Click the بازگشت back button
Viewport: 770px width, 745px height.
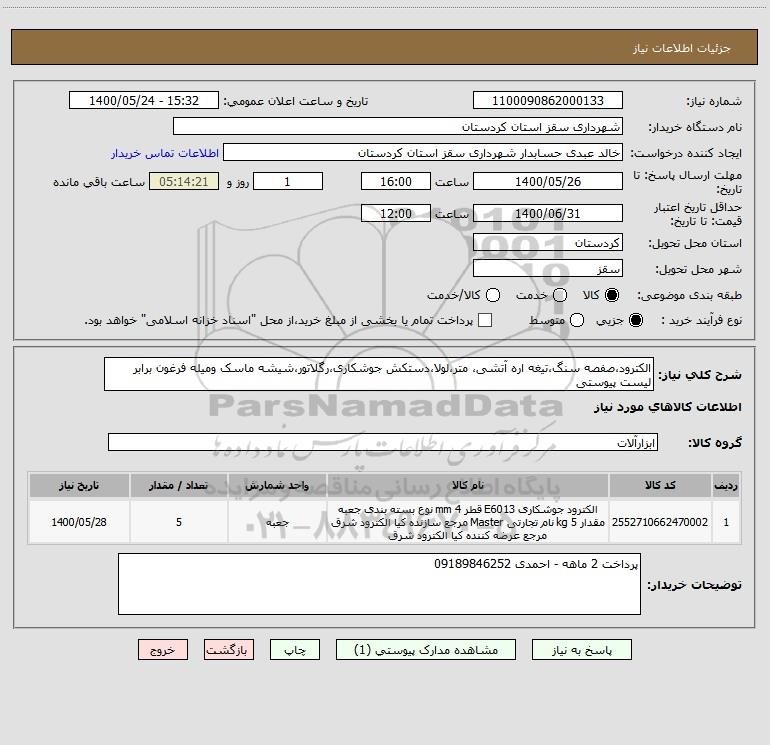(229, 650)
